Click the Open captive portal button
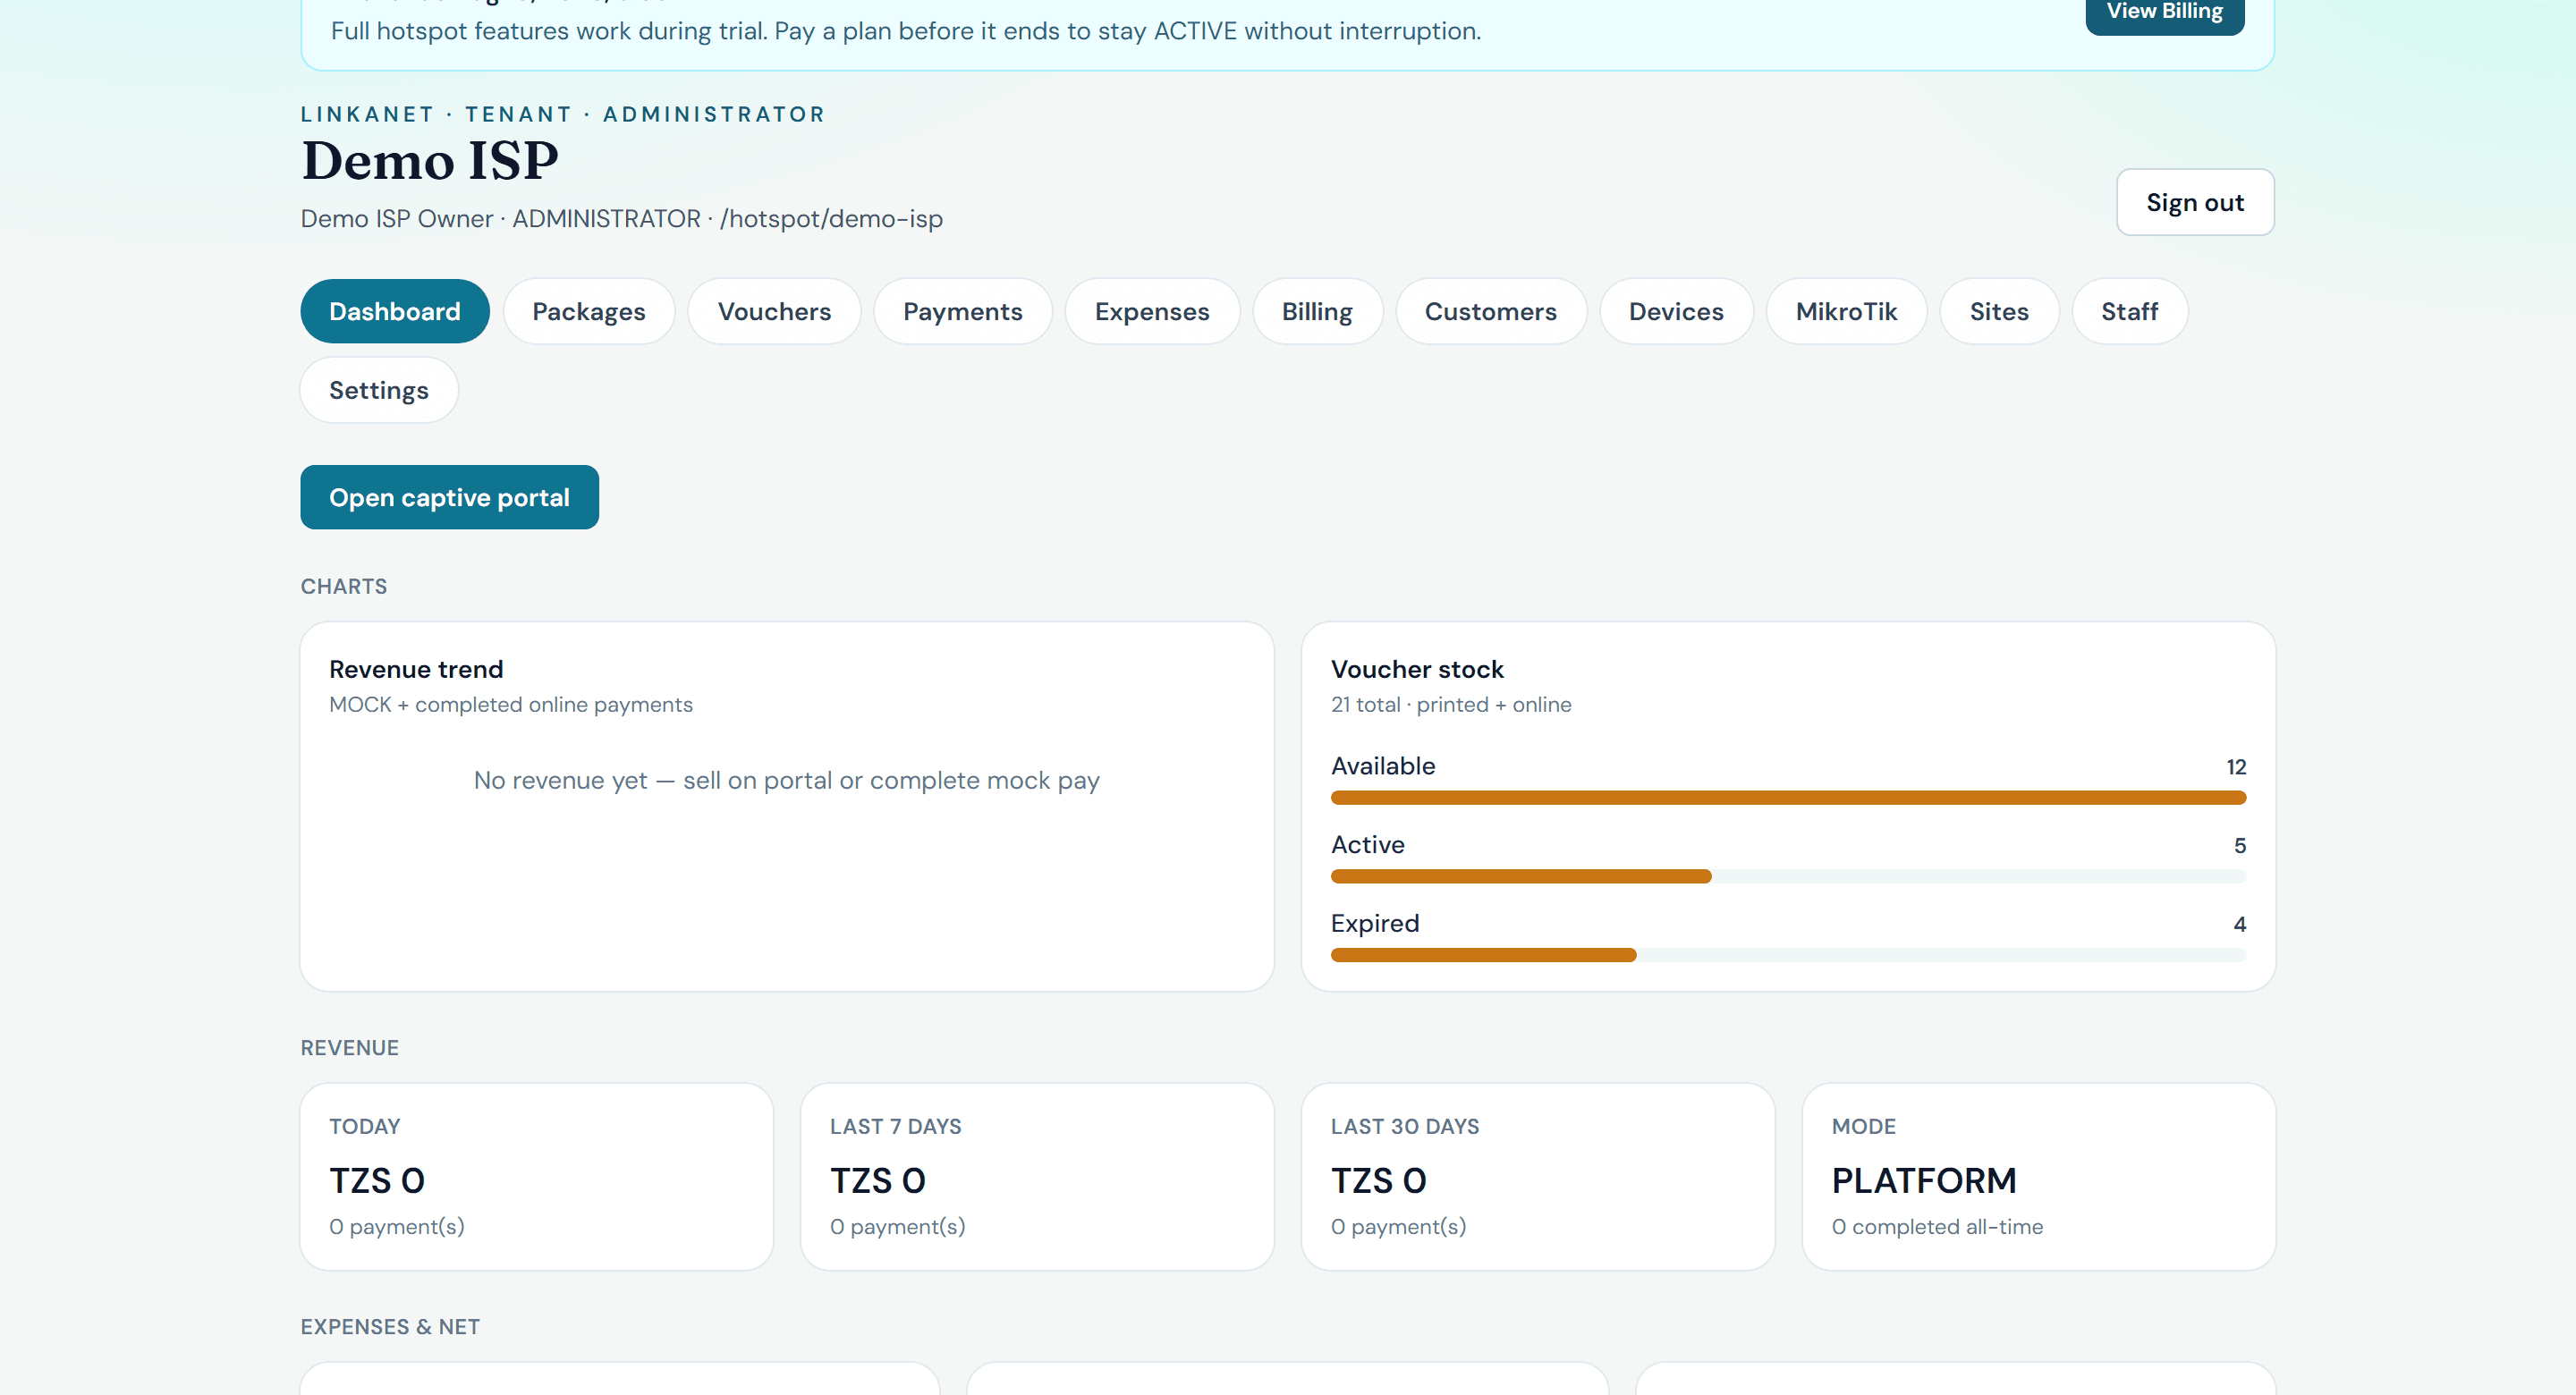2576x1395 pixels. click(449, 497)
